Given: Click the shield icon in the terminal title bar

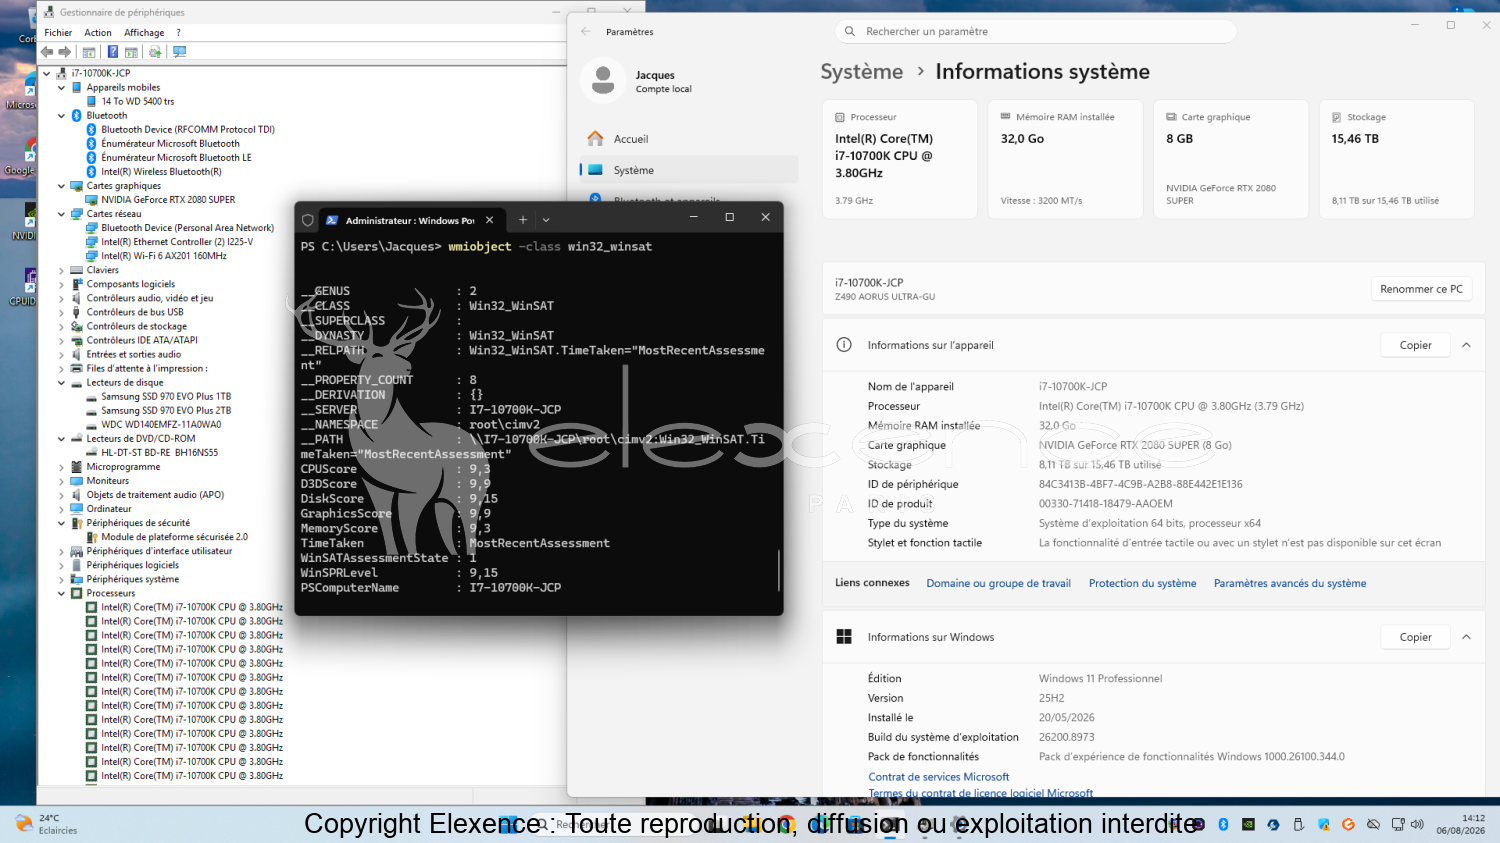Looking at the screenshot, I should pyautogui.click(x=308, y=220).
